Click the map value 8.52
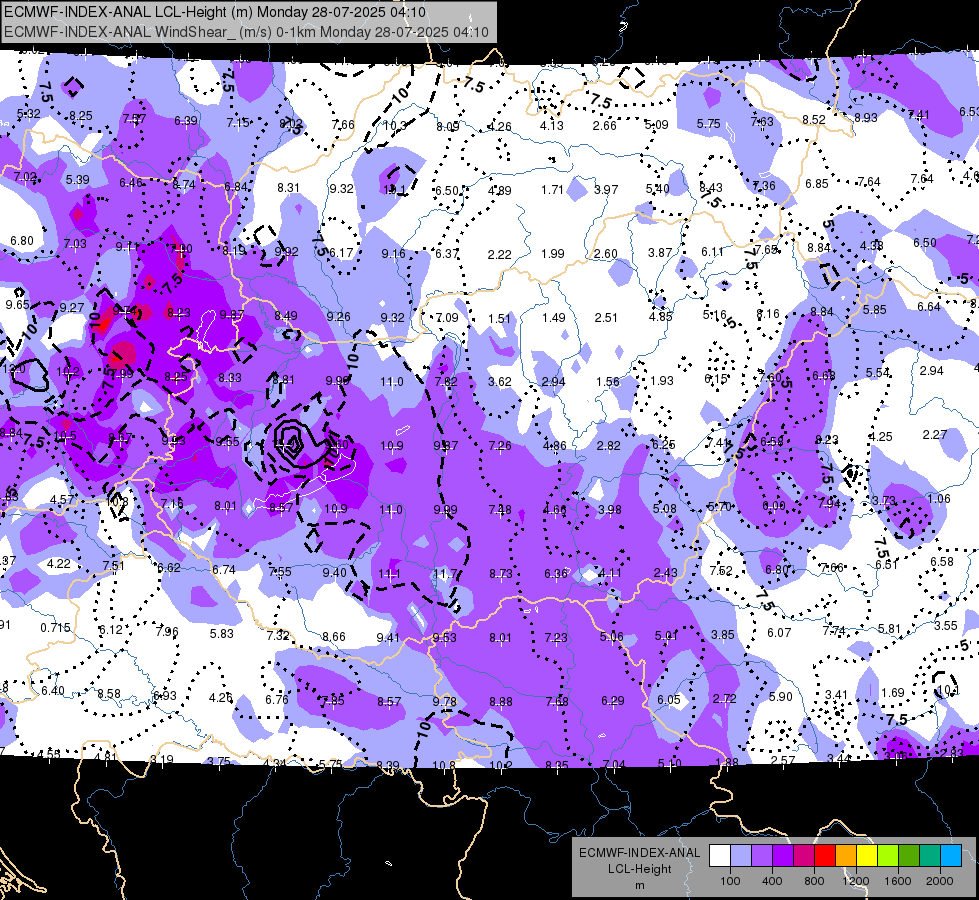This screenshot has height=900, width=979. coord(814,119)
